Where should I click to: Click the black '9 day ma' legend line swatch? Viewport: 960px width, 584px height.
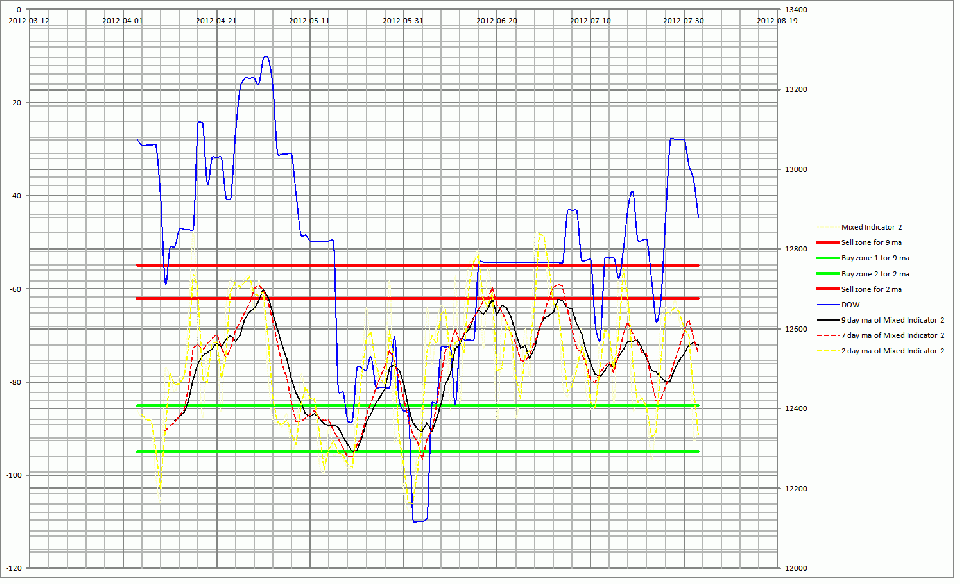point(828,320)
